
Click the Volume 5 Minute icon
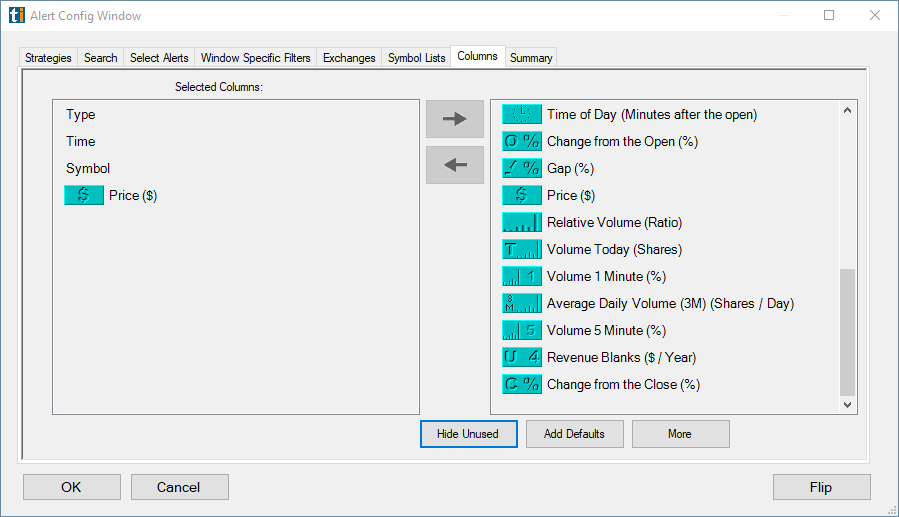pyautogui.click(x=522, y=330)
